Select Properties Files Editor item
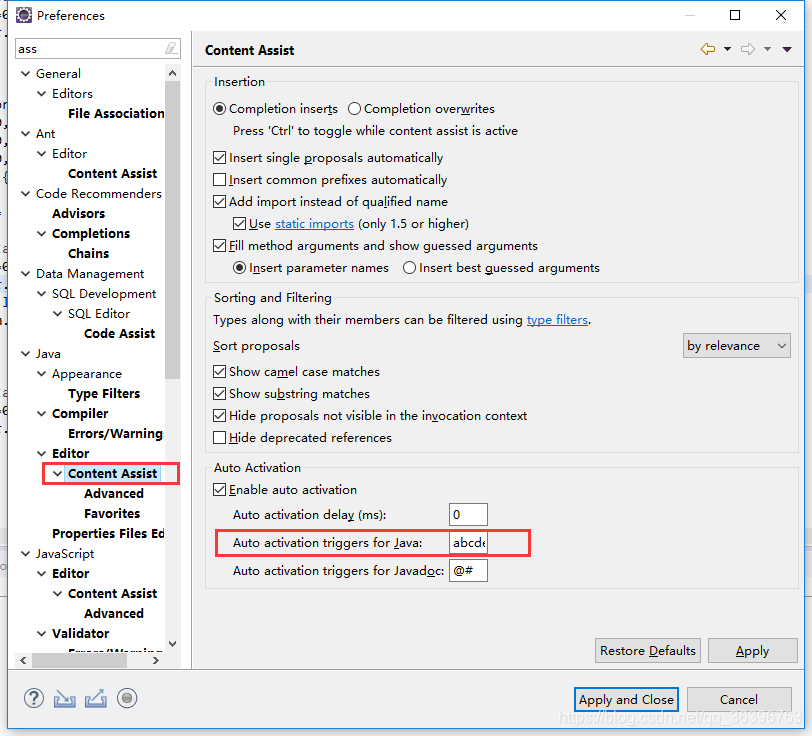This screenshot has height=736, width=812. point(108,533)
